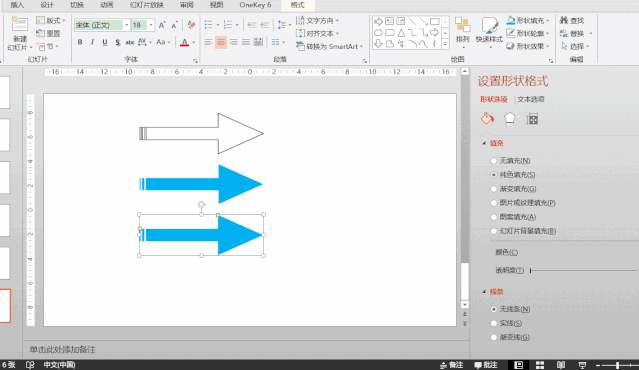Collapse the 填充 section

click(484, 143)
